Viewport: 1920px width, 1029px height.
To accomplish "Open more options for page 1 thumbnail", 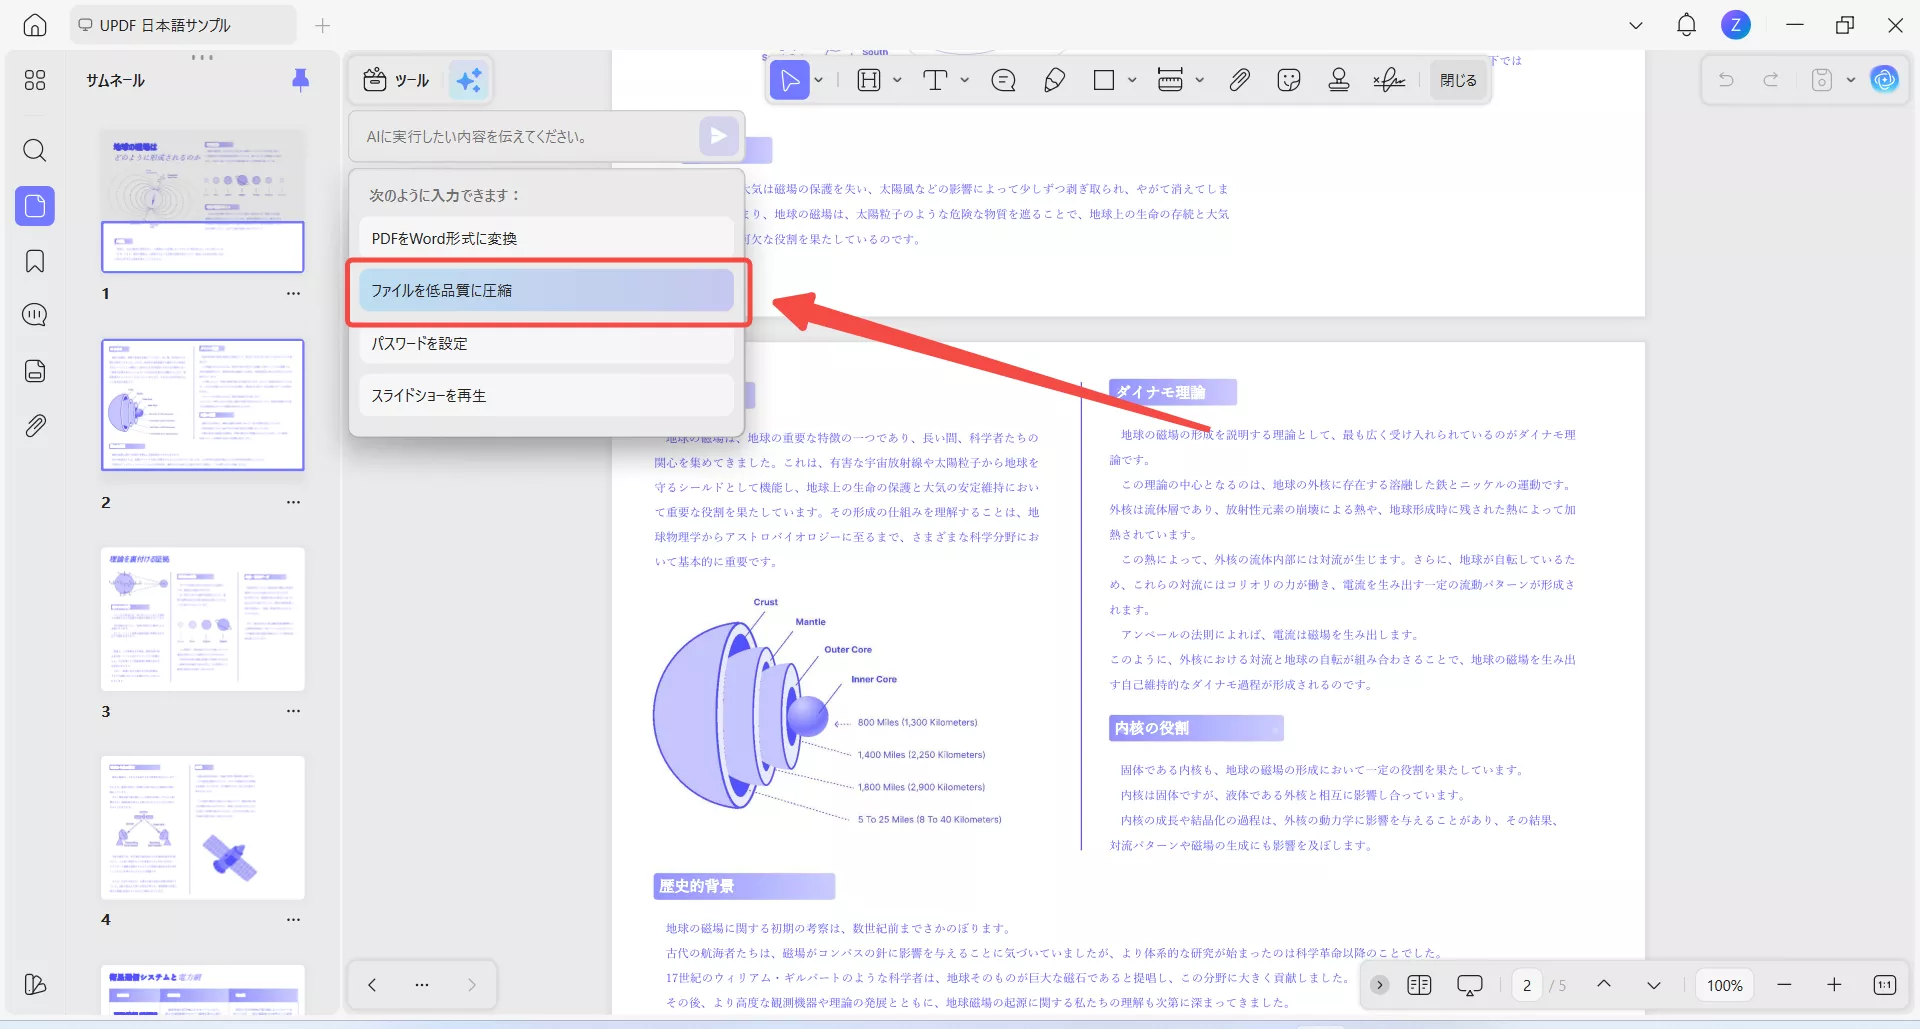I will [293, 294].
